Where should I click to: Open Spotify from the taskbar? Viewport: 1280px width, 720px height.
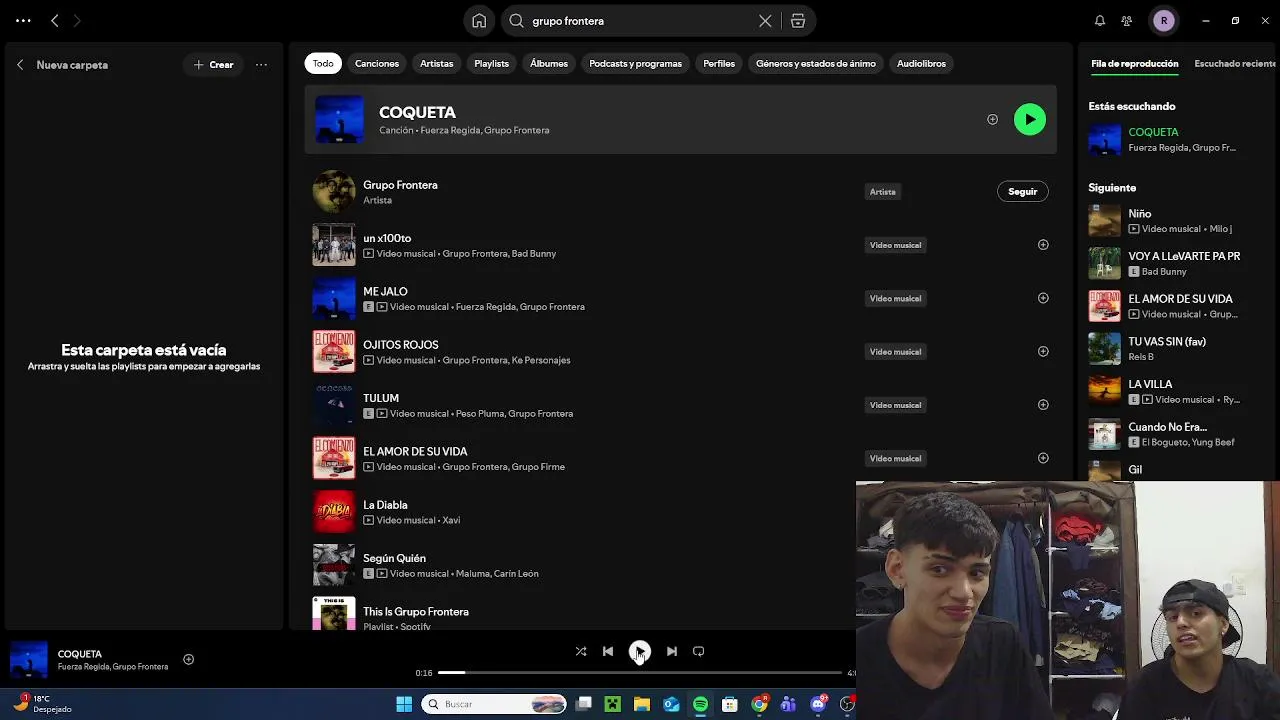pos(700,705)
